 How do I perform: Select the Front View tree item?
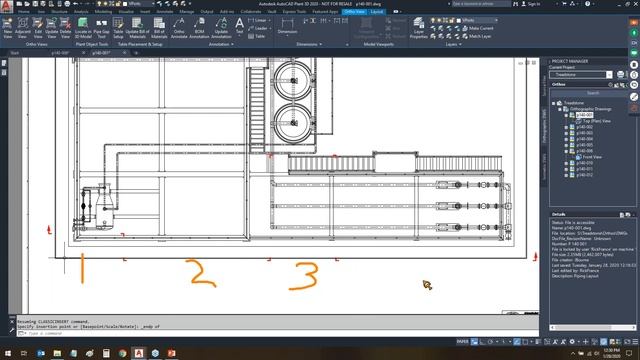[x=592, y=157]
